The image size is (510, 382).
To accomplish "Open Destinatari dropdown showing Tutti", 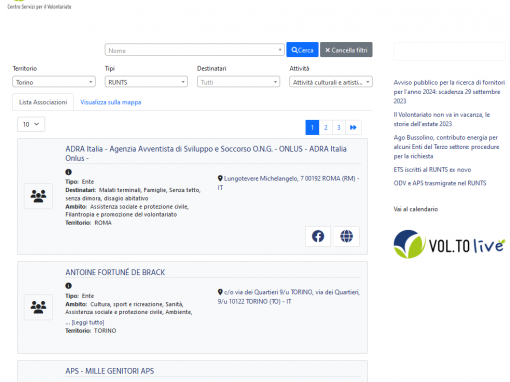I will click(x=238, y=82).
